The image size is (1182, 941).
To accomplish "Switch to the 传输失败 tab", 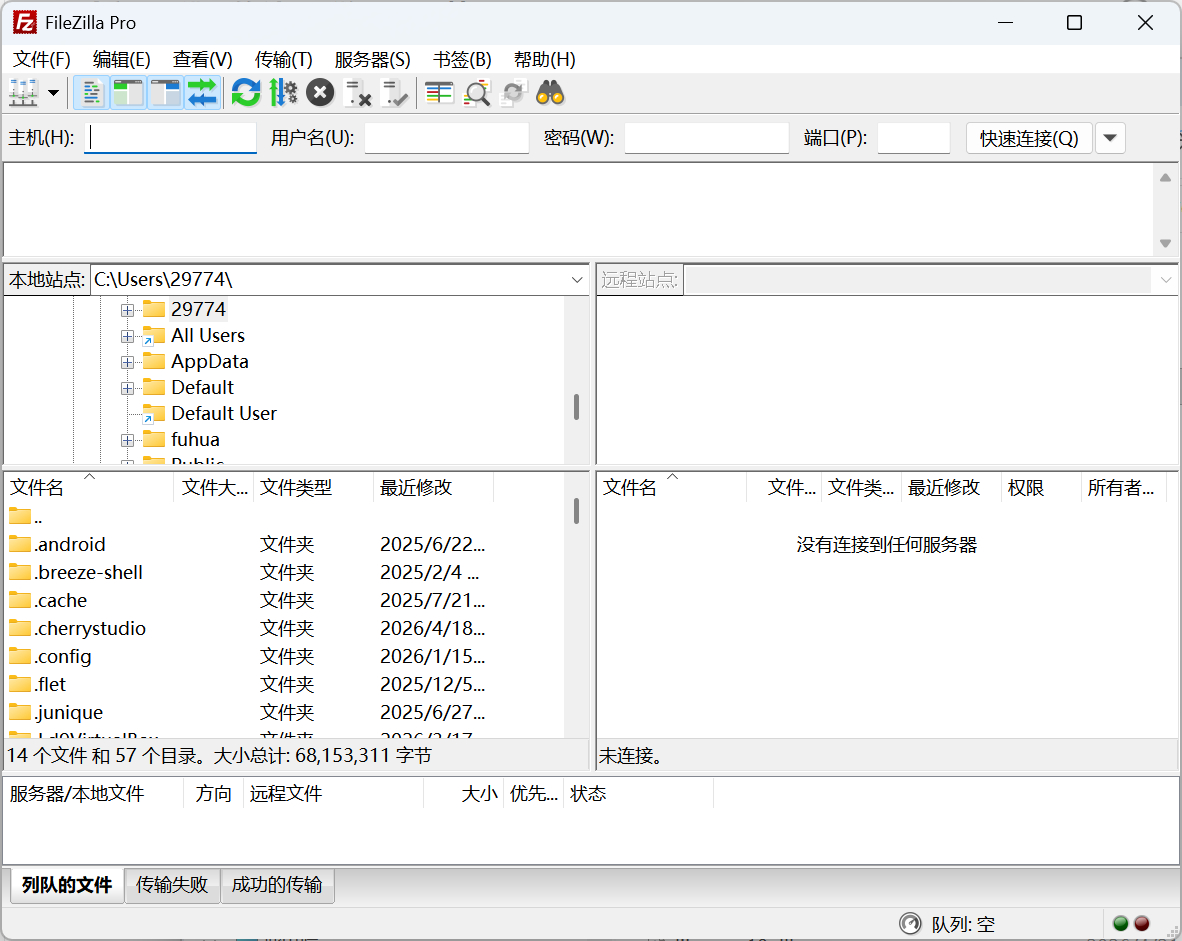I will tap(172, 884).
